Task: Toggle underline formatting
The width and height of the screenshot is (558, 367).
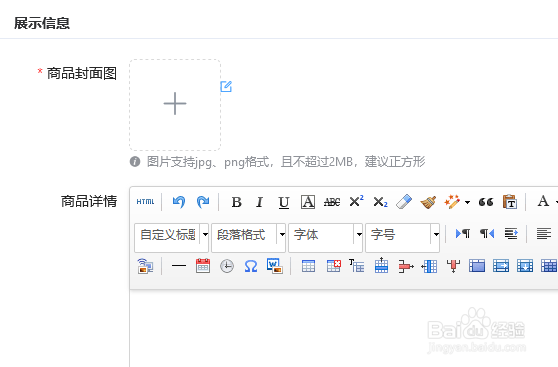Action: [284, 202]
